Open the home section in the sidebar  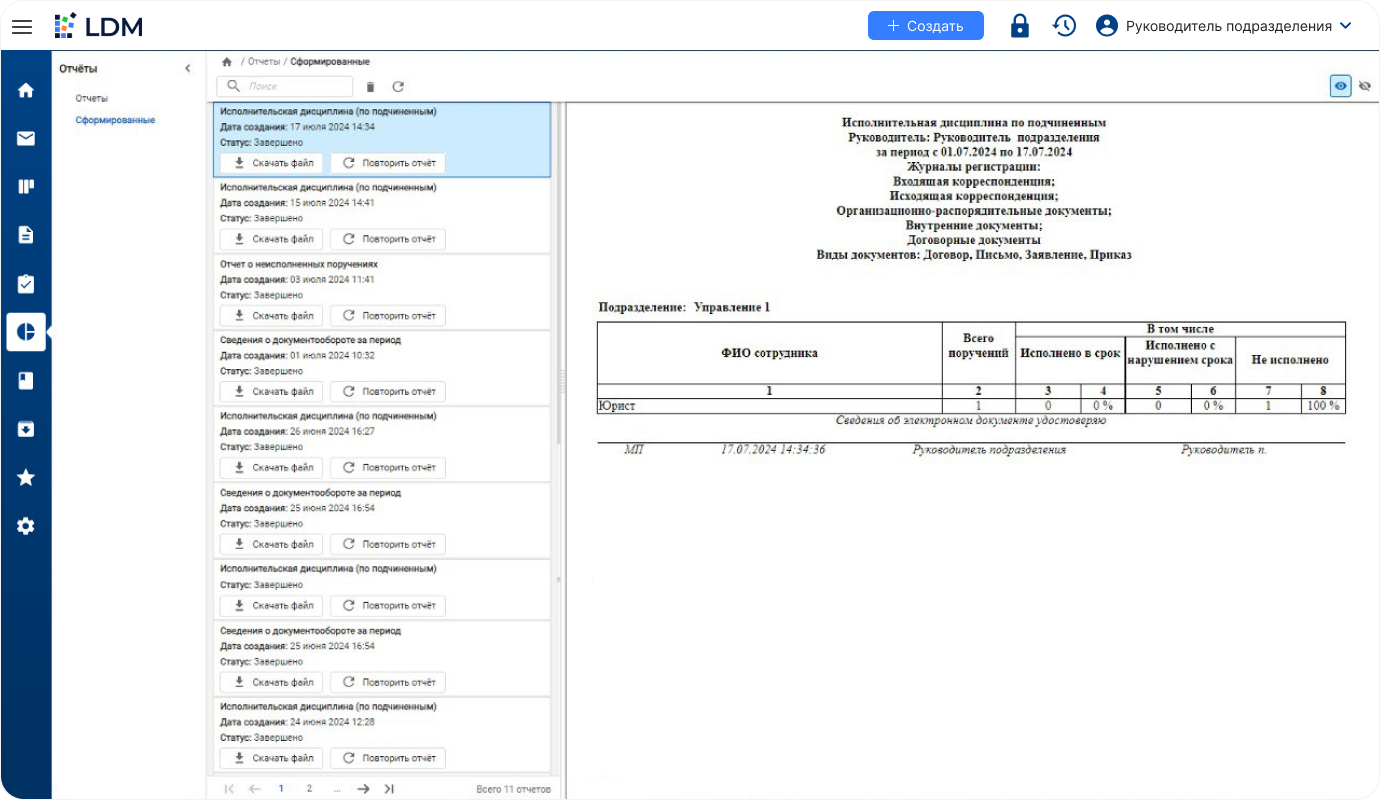click(x=25, y=89)
